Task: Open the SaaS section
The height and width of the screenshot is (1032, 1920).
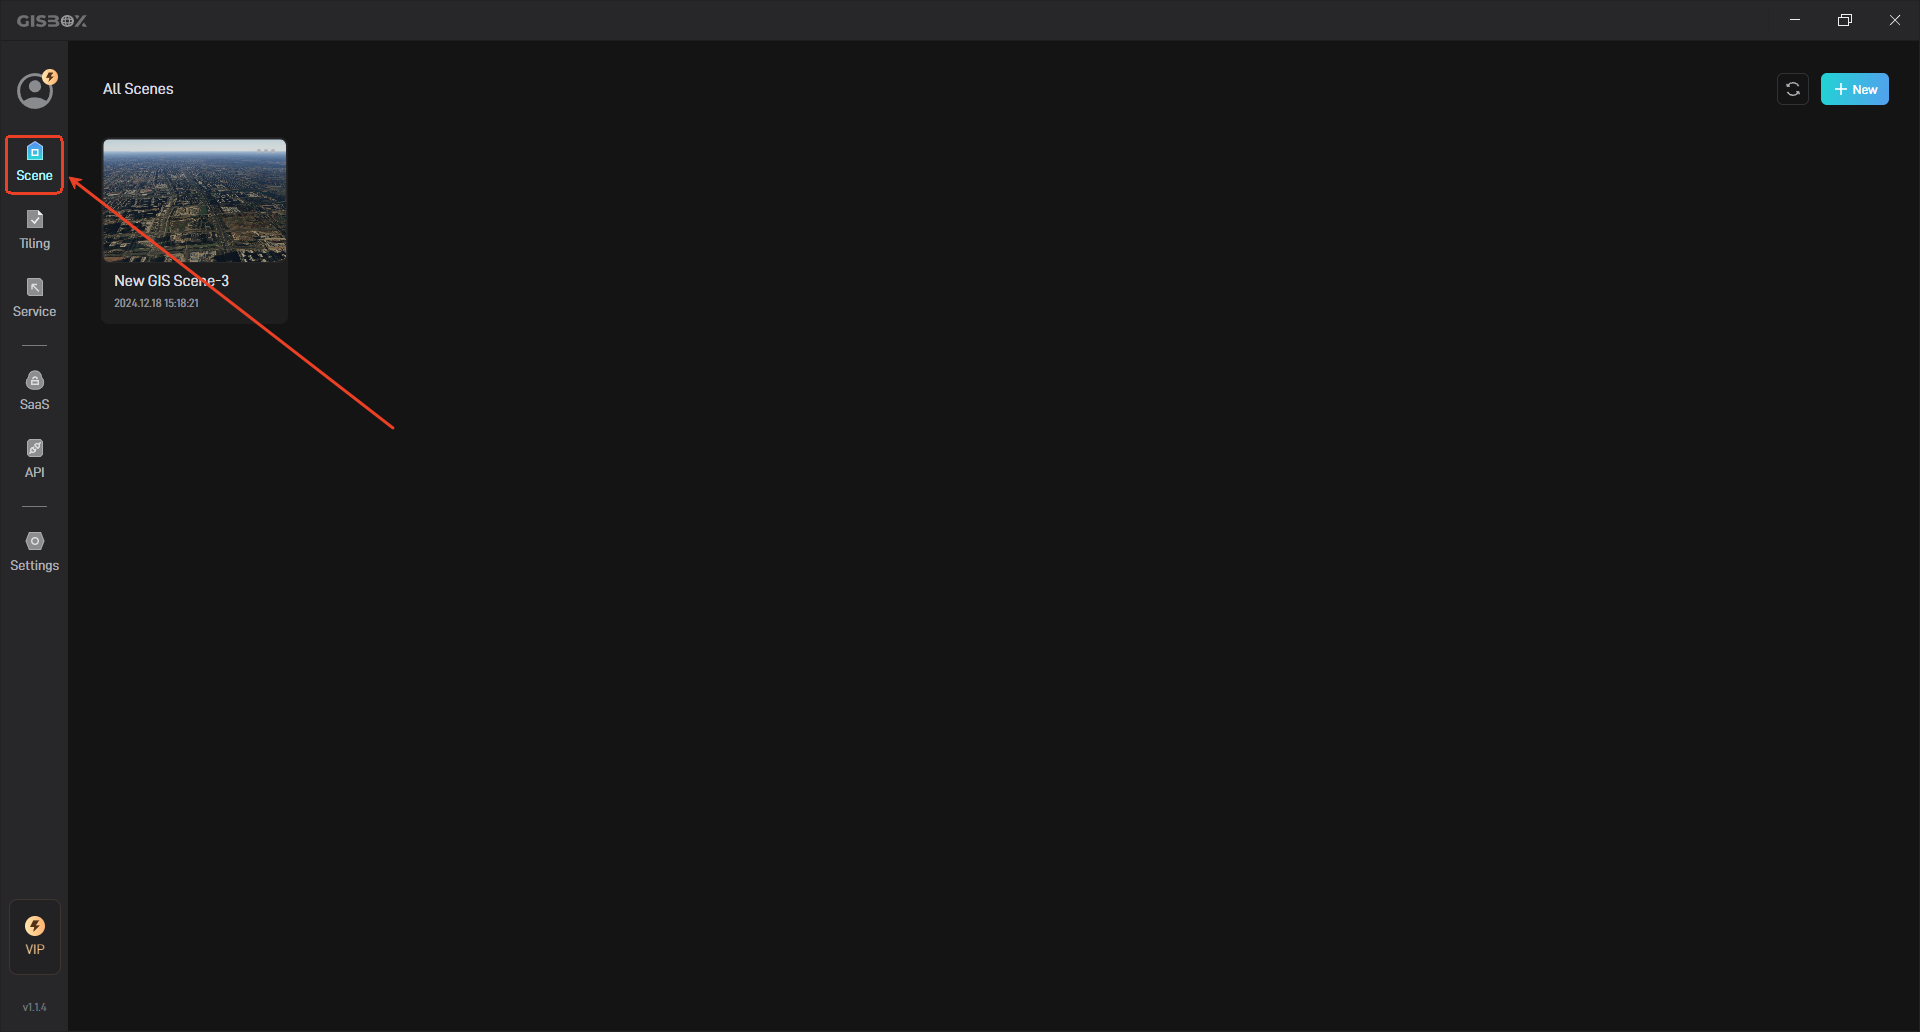Action: click(34, 392)
